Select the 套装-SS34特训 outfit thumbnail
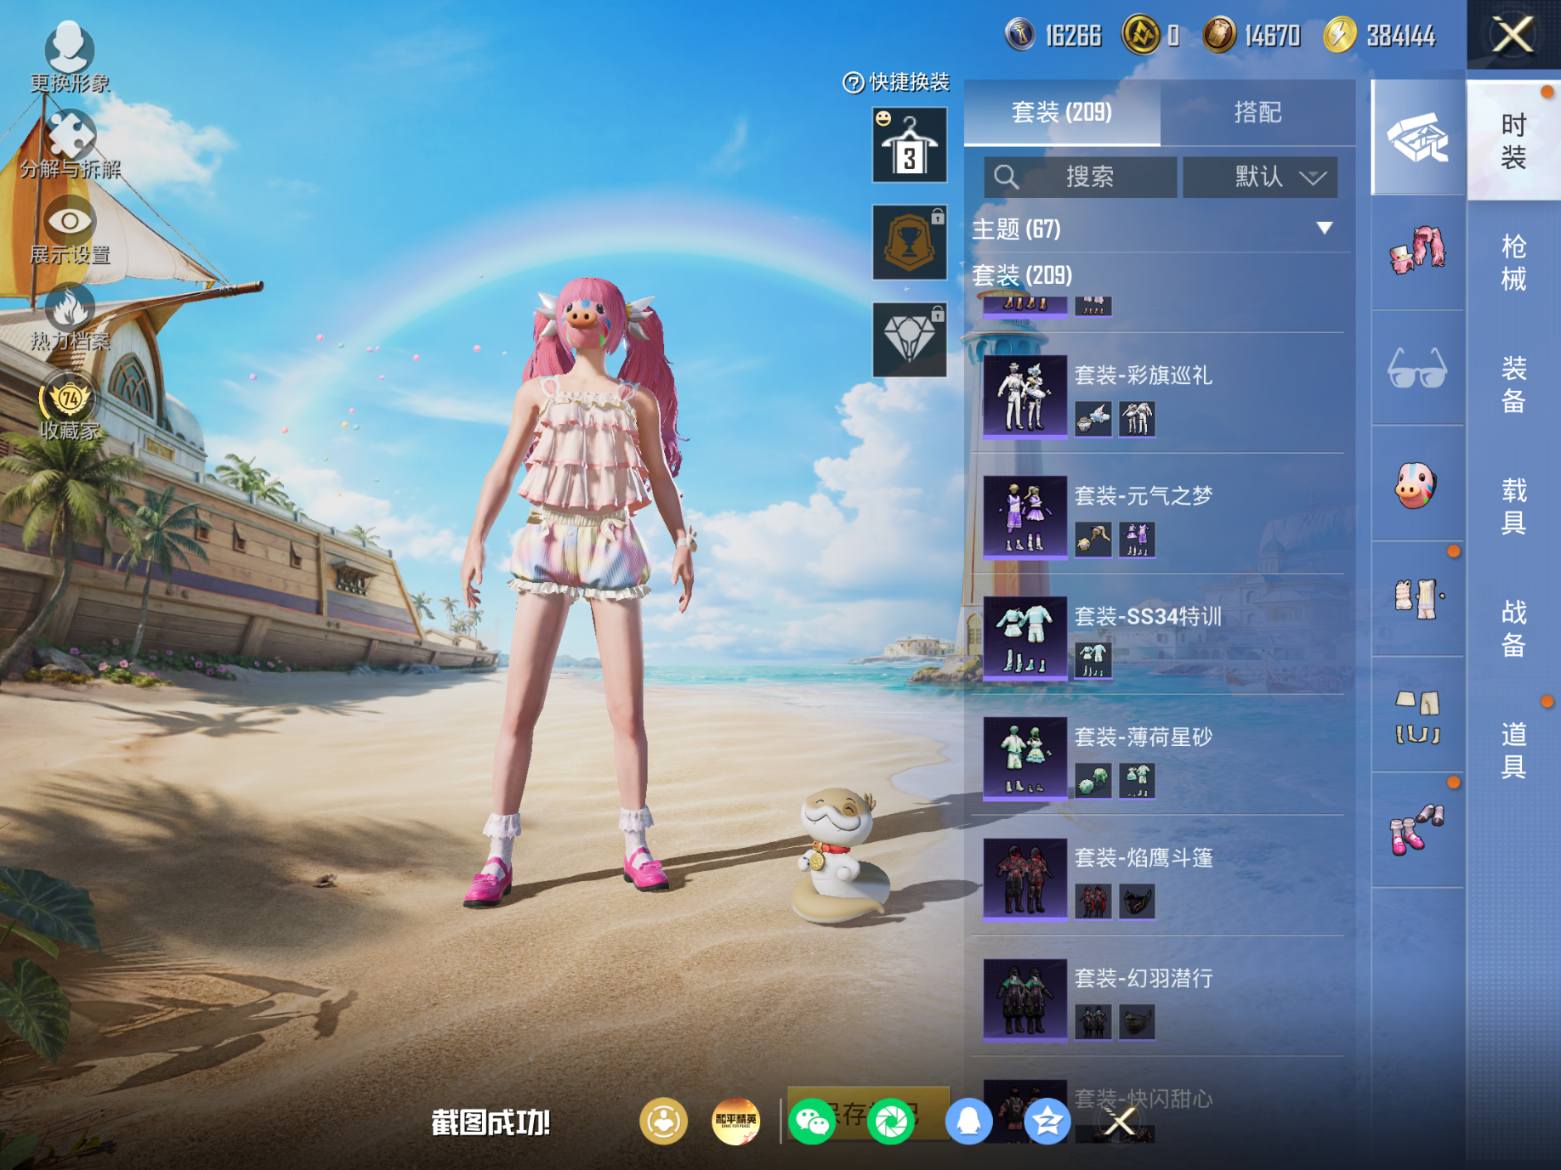The width and height of the screenshot is (1561, 1170). point(1024,638)
